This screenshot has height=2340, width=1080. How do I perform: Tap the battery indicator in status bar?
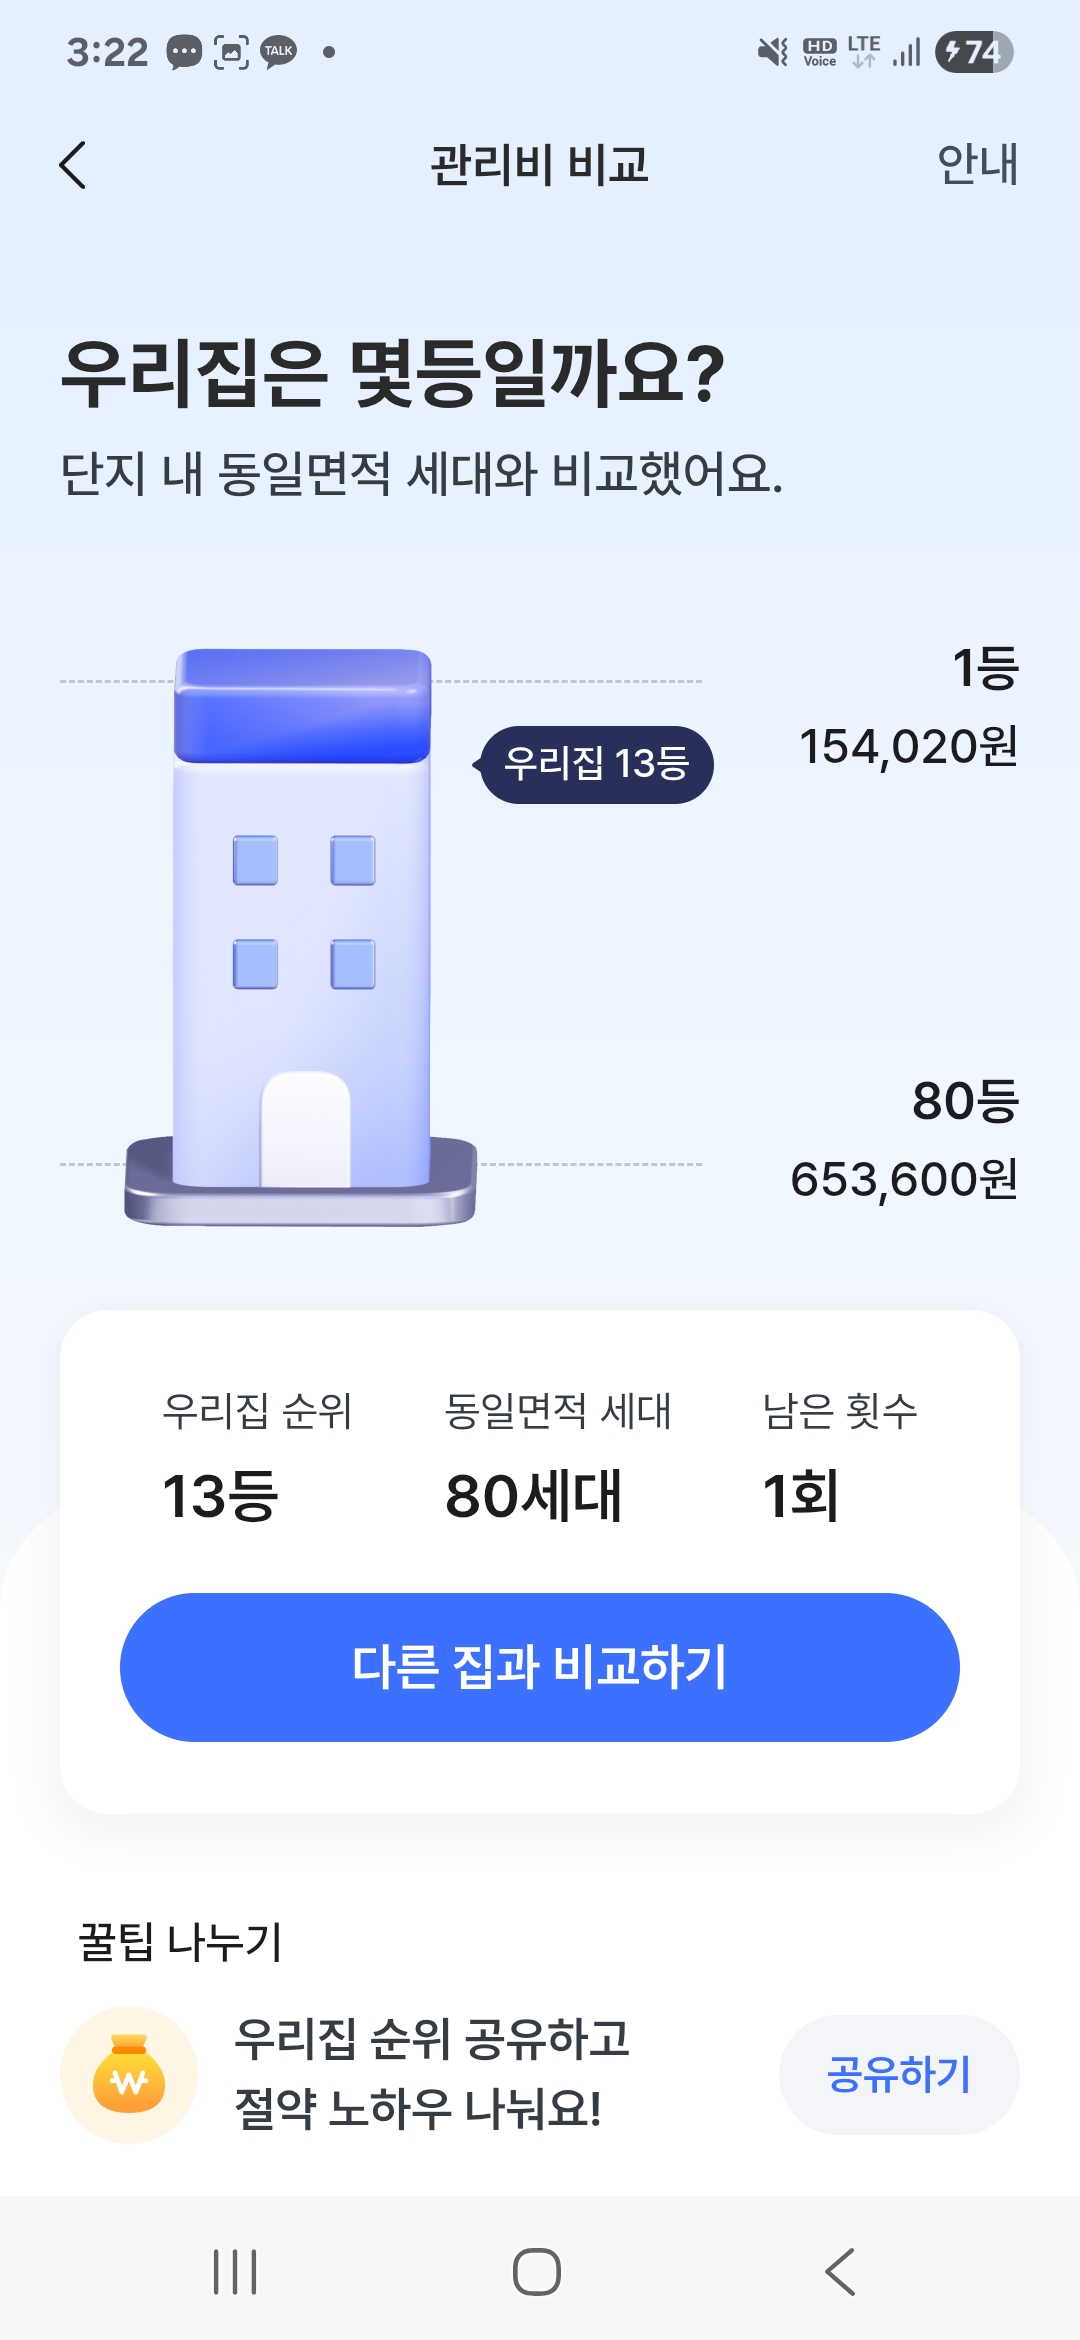tap(973, 52)
